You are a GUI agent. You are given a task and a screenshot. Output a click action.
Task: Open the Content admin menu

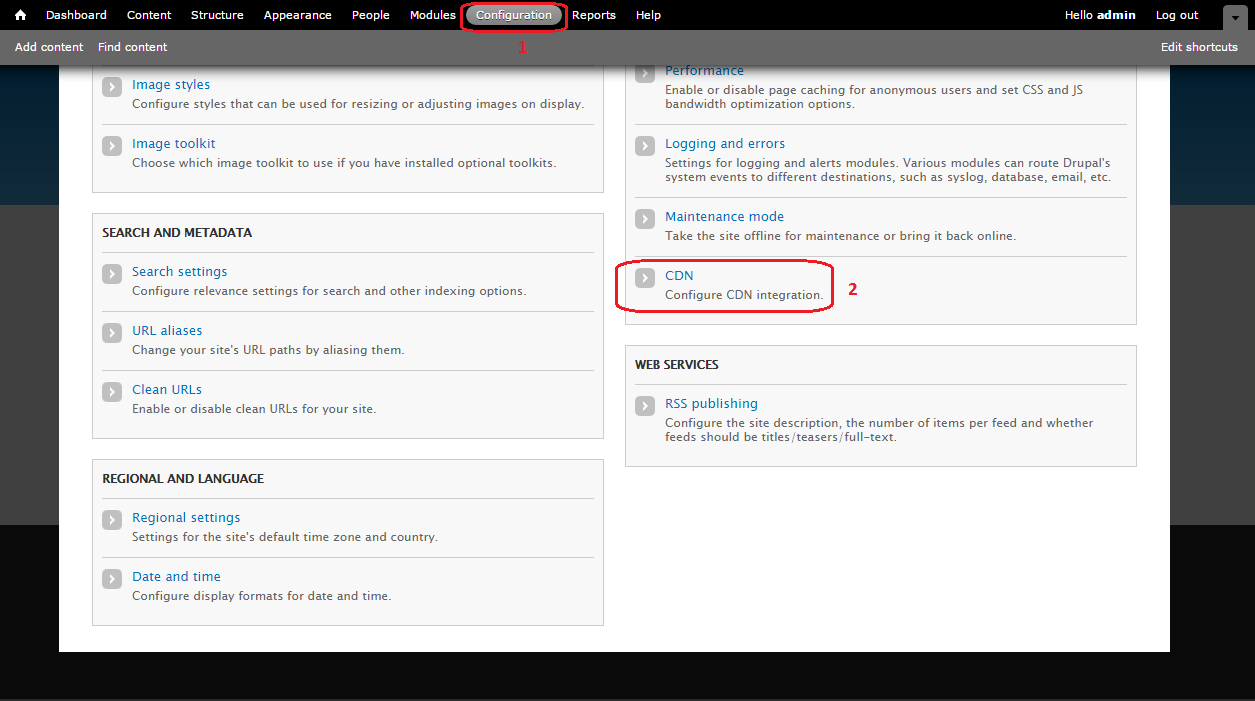(149, 15)
